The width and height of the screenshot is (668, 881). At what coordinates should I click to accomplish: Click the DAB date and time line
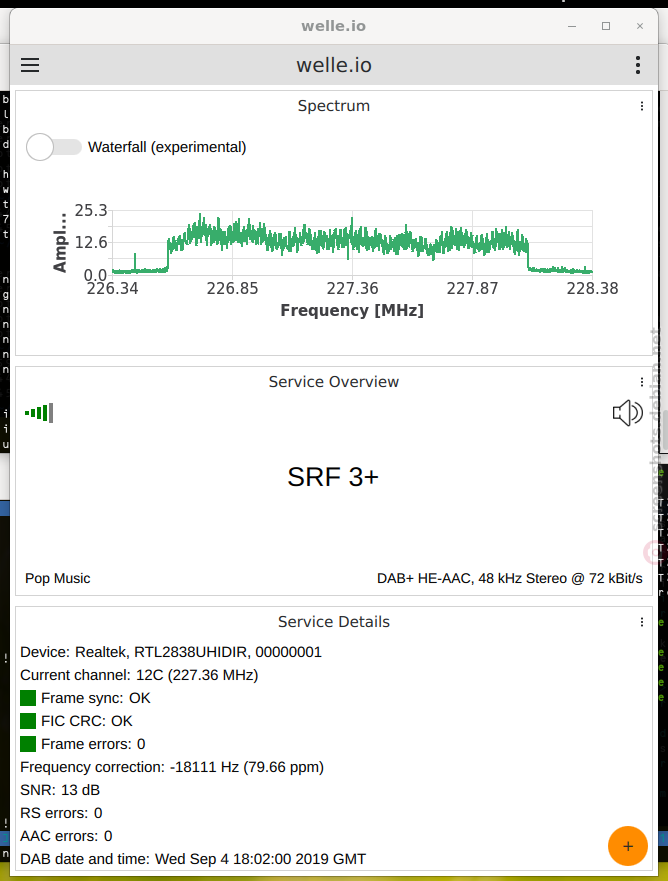point(193,859)
